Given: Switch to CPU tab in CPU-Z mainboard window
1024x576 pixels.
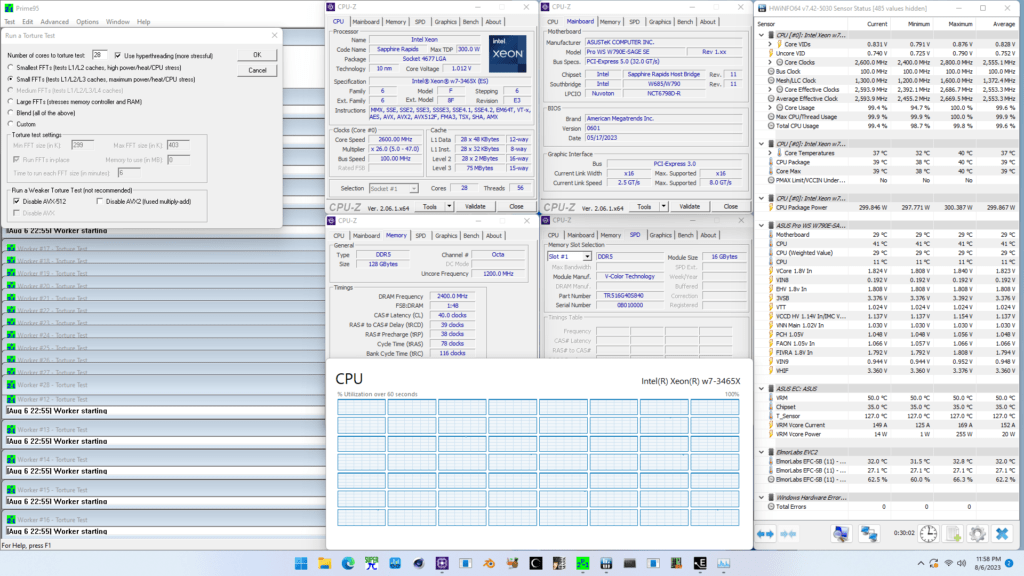Looking at the screenshot, I should [552, 22].
